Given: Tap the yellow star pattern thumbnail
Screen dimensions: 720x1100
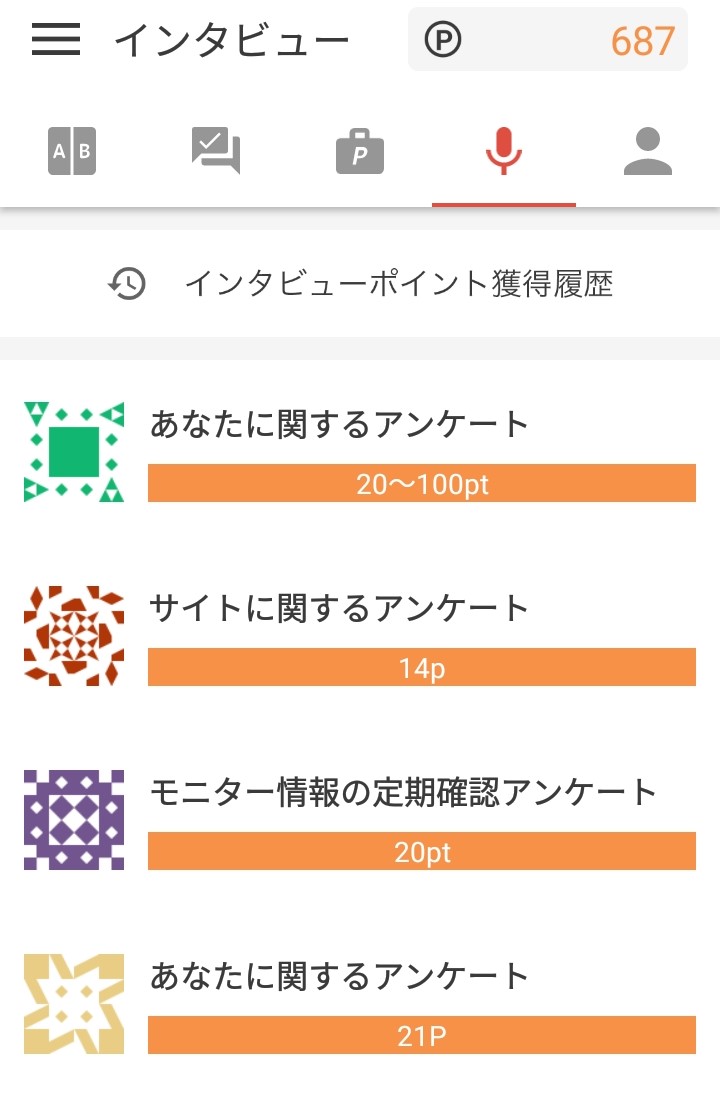Looking at the screenshot, I should click(74, 1004).
